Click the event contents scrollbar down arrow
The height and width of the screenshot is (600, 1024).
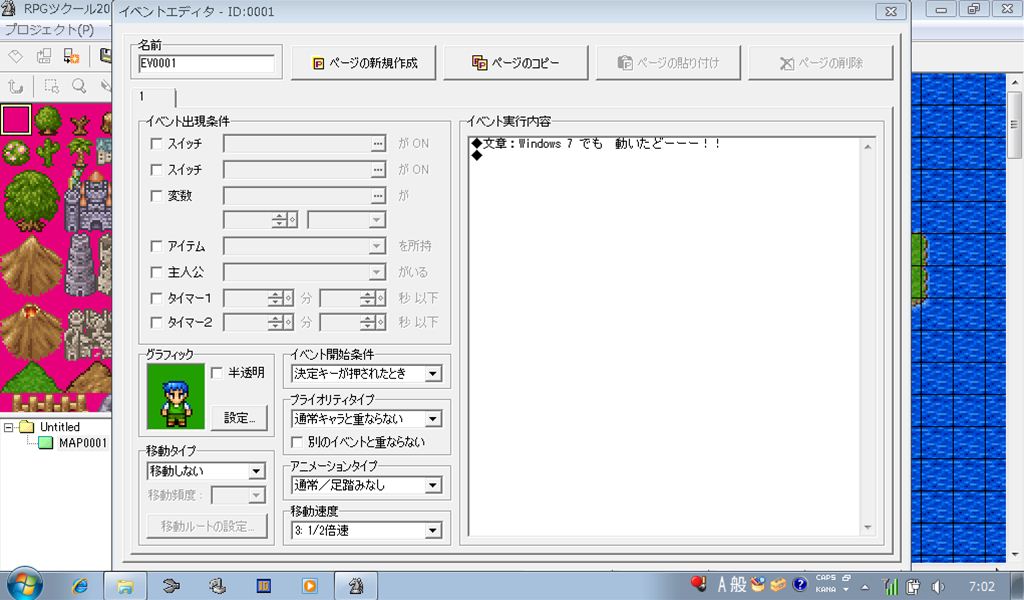(867, 528)
